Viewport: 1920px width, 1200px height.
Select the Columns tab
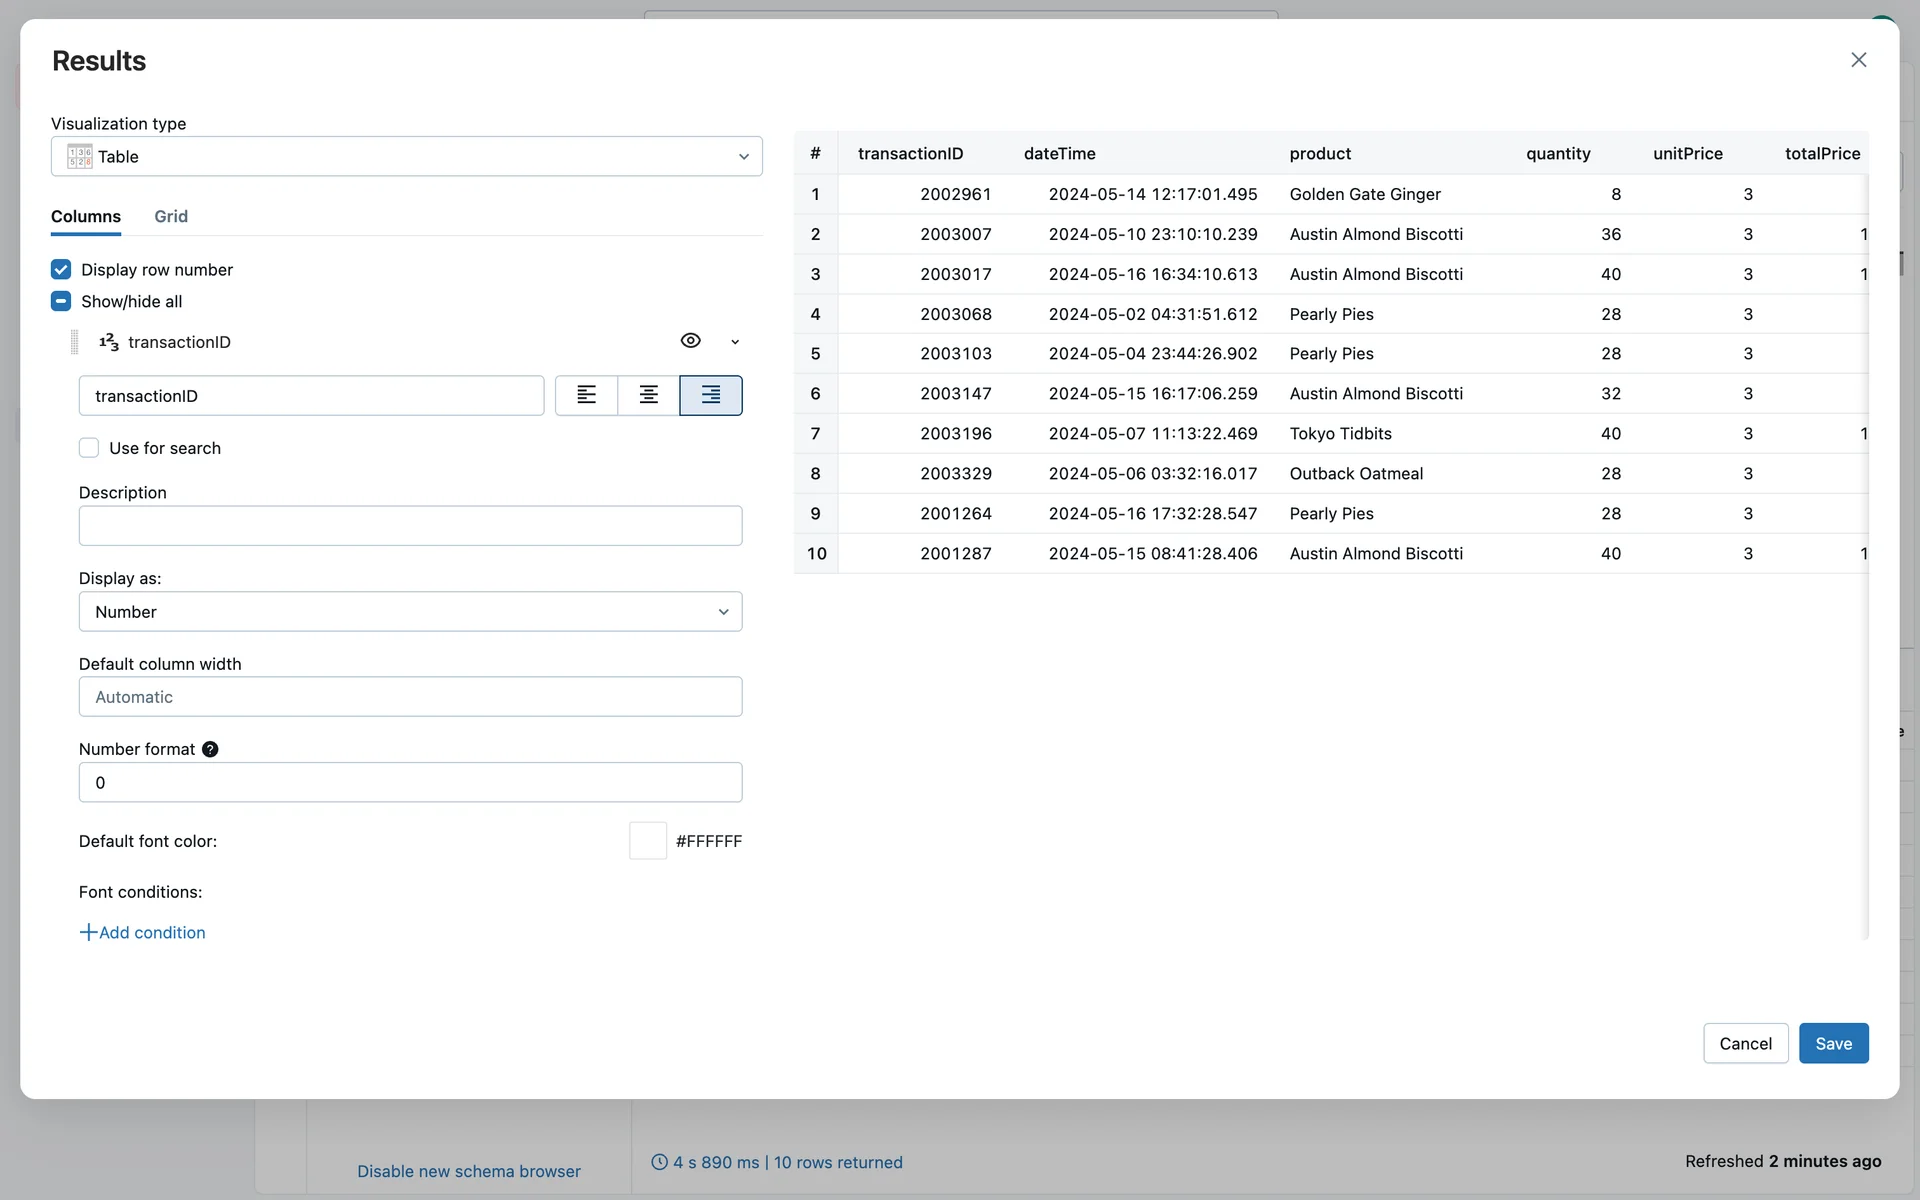pos(86,216)
